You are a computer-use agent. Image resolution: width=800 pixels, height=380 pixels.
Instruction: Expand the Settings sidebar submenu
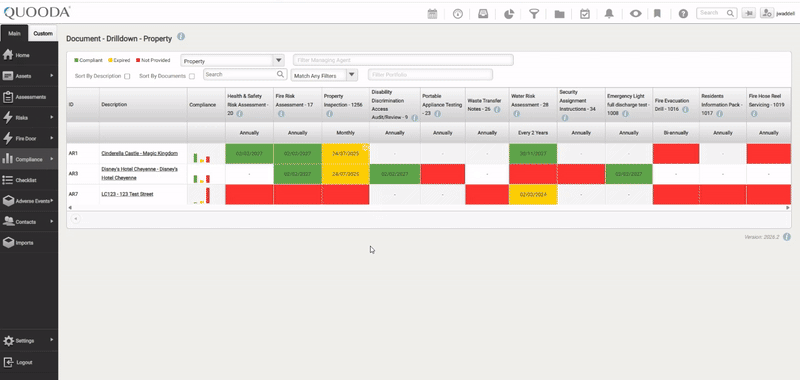point(52,340)
